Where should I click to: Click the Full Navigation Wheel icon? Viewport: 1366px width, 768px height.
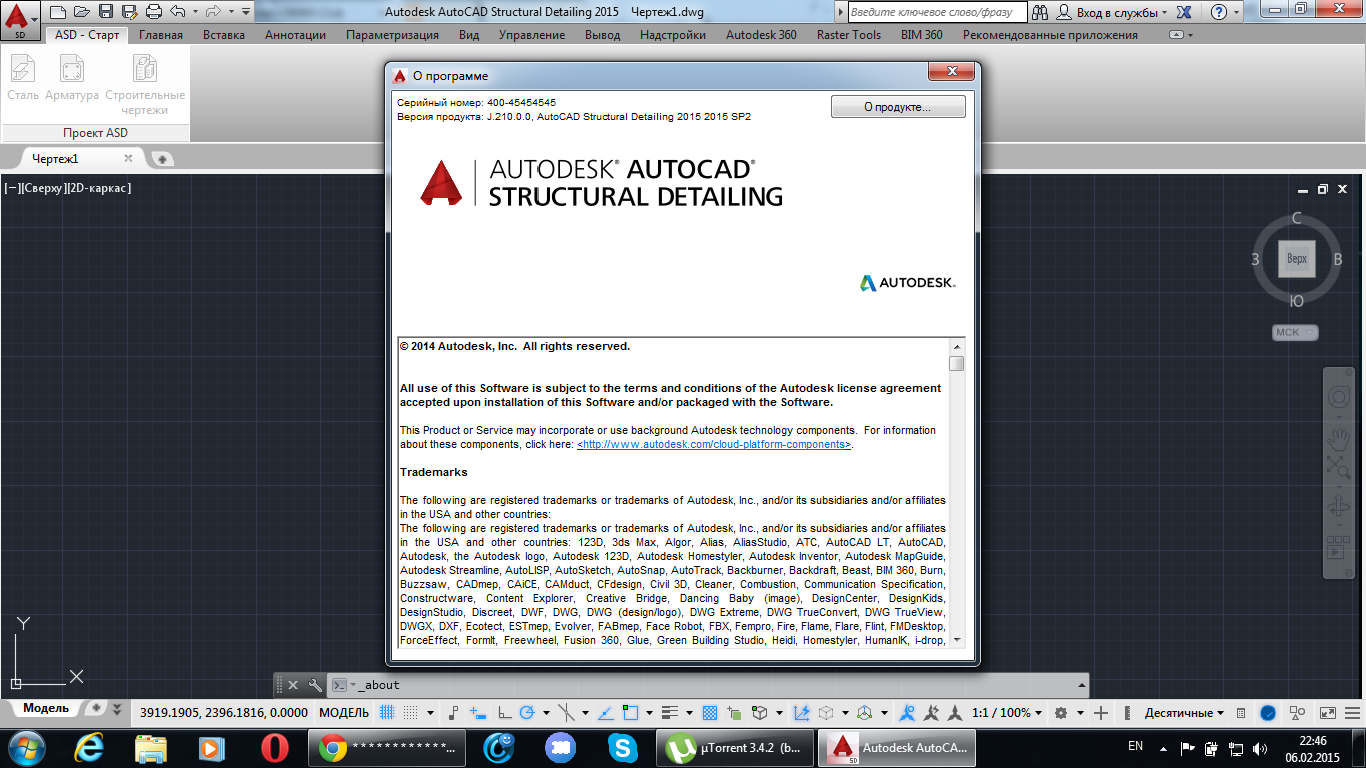[x=1338, y=397]
